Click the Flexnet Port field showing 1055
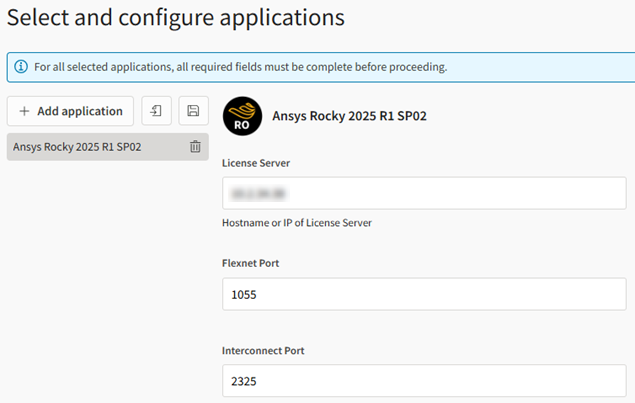The height and width of the screenshot is (403, 635). (424, 294)
